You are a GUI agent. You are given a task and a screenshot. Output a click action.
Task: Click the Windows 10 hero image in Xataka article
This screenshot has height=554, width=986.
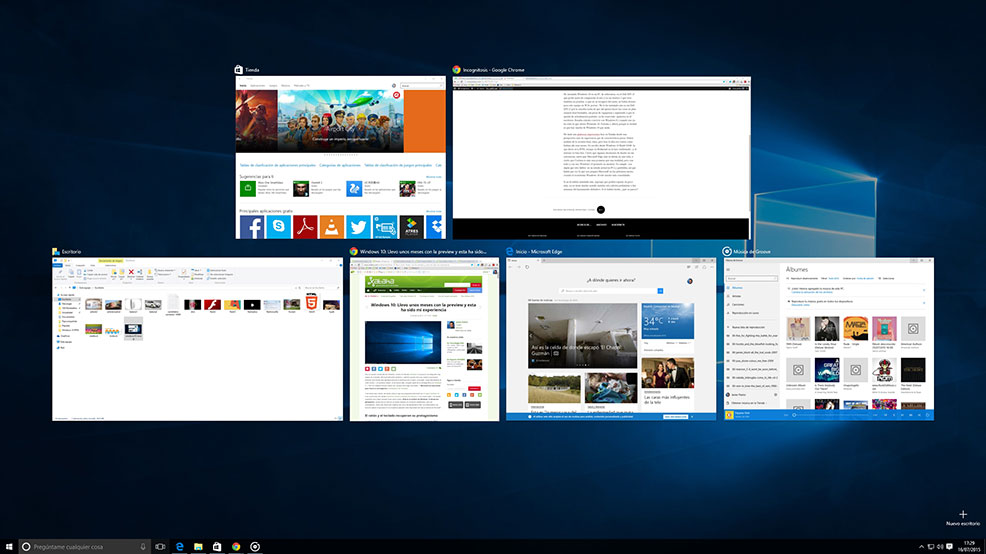(x=402, y=342)
